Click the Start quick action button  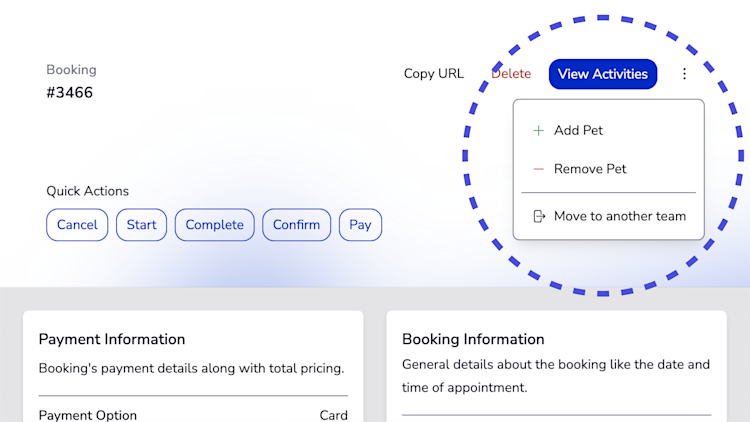[142, 225]
